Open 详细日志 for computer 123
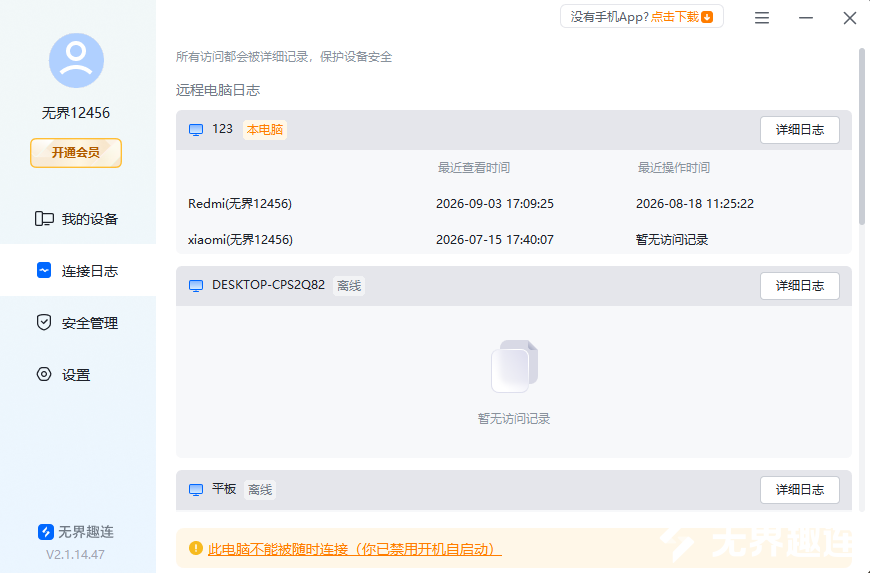870x573 pixels. click(800, 130)
